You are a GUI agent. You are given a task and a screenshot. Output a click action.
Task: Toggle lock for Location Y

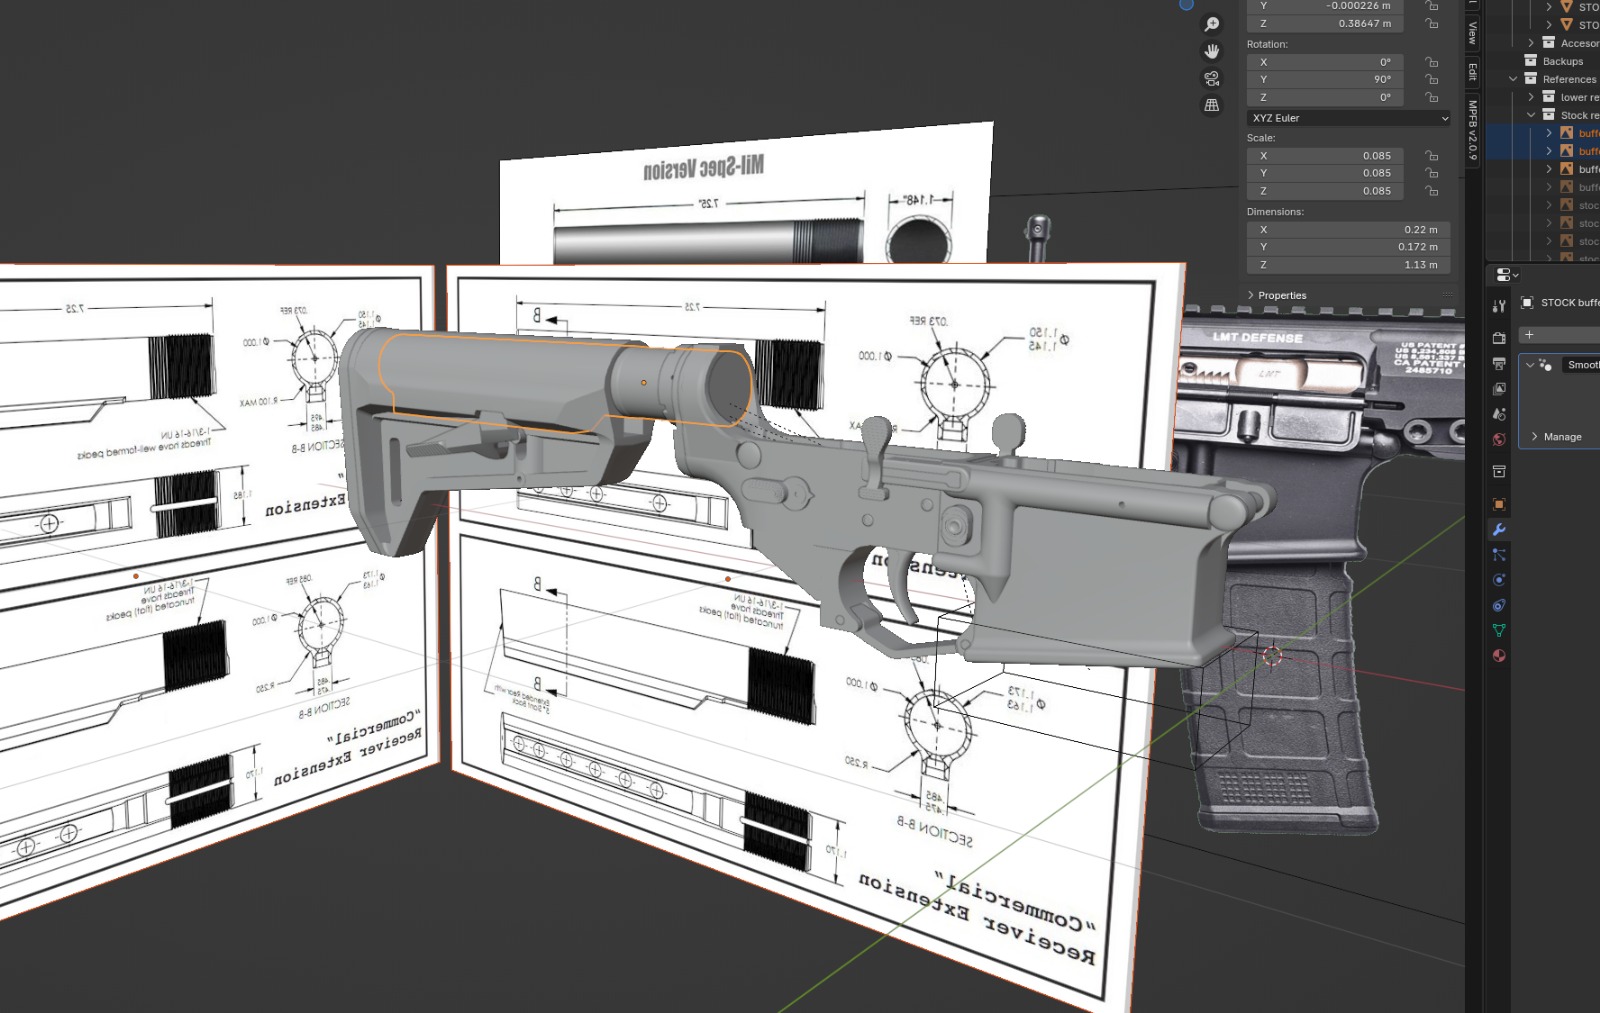click(x=1432, y=6)
